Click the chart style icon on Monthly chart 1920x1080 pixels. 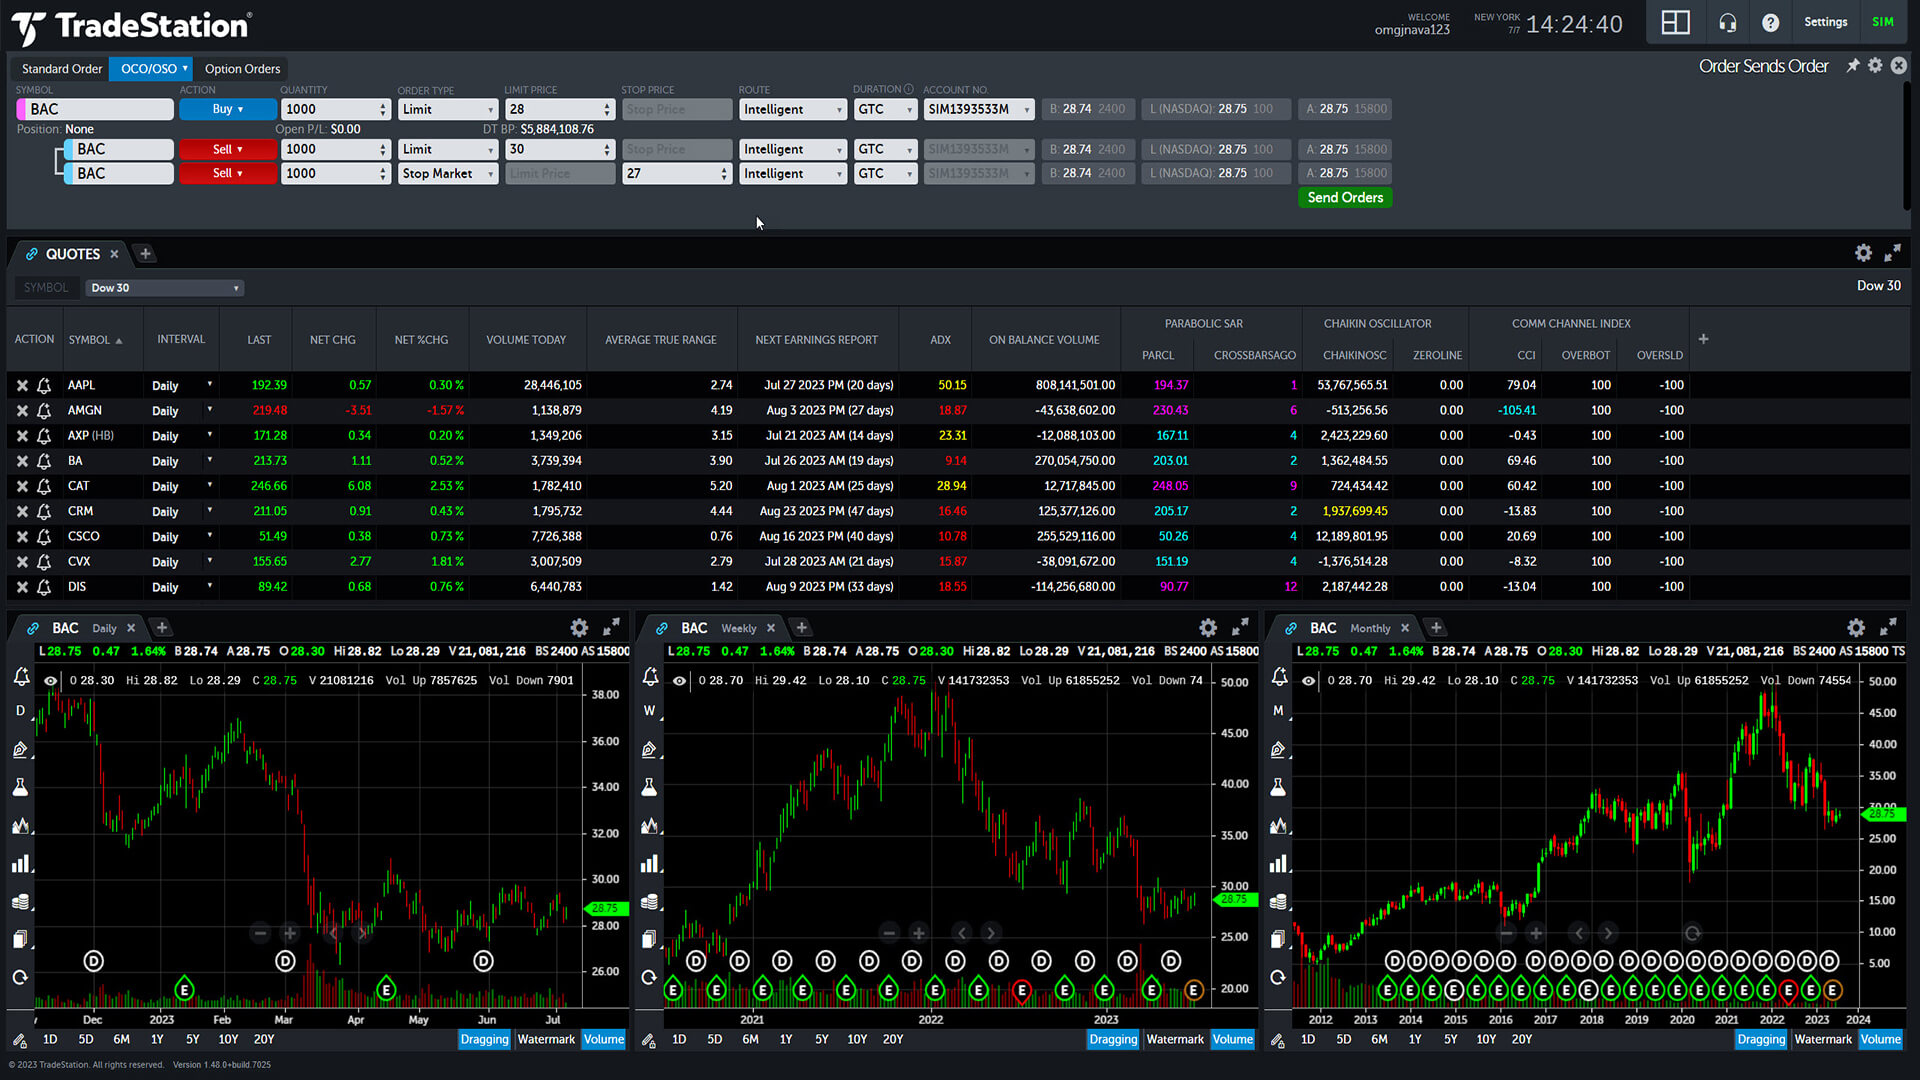pyautogui.click(x=1278, y=826)
